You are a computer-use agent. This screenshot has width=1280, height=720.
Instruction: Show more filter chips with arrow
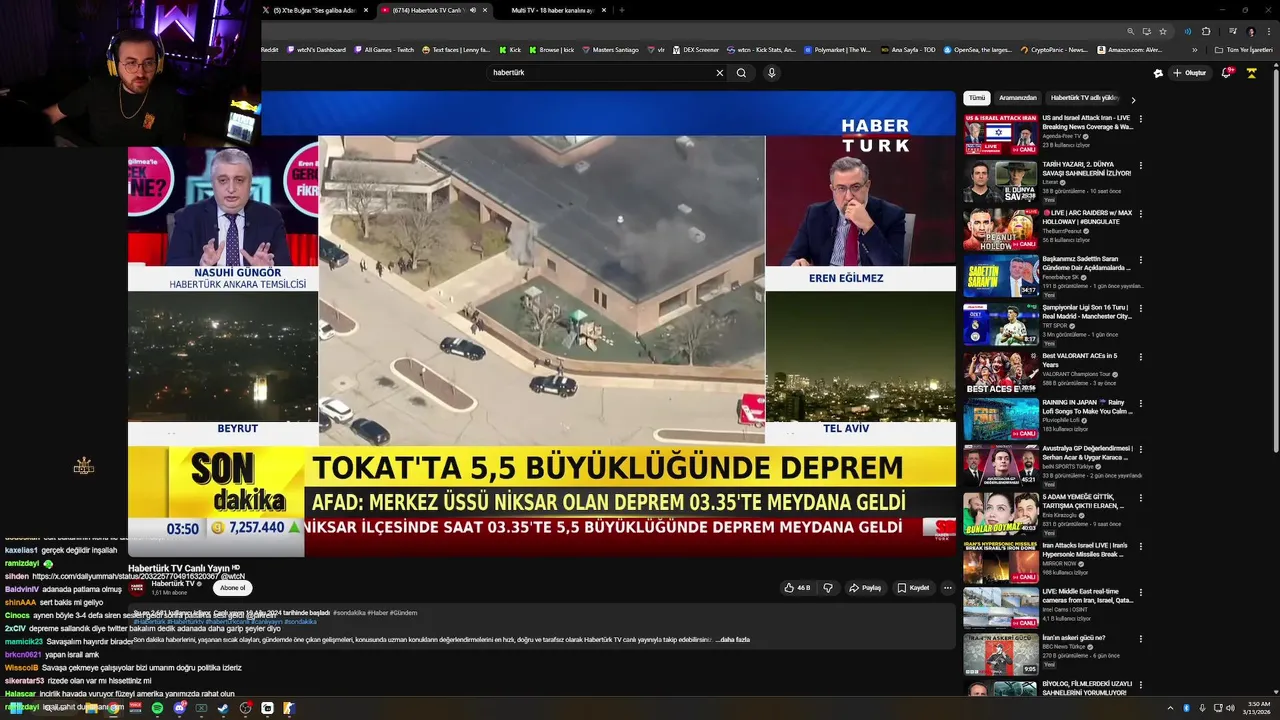tap(1133, 99)
